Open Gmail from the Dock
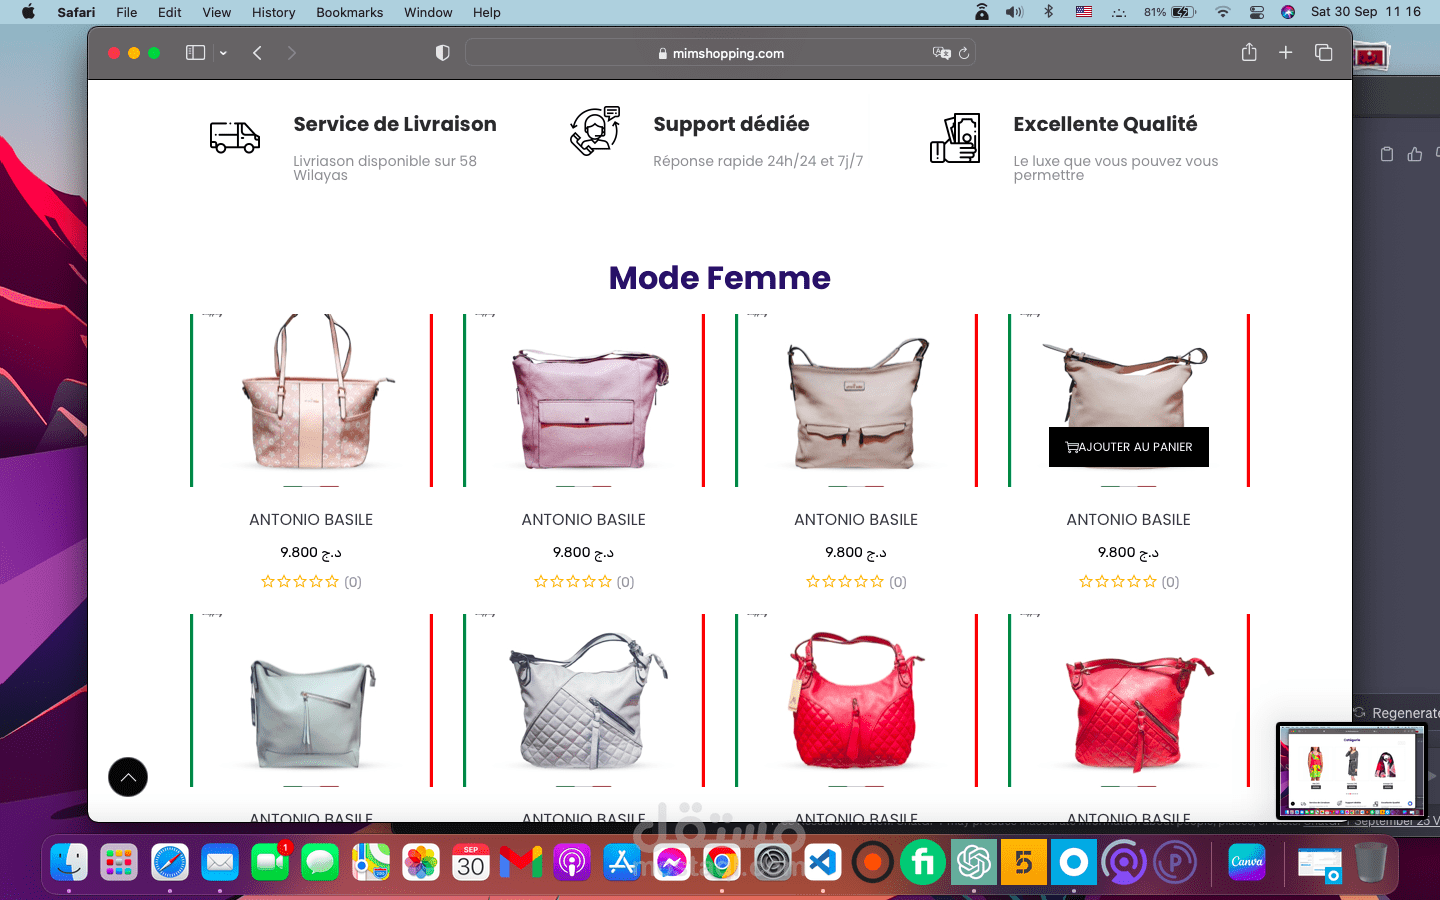Viewport: 1440px width, 900px height. [x=521, y=862]
